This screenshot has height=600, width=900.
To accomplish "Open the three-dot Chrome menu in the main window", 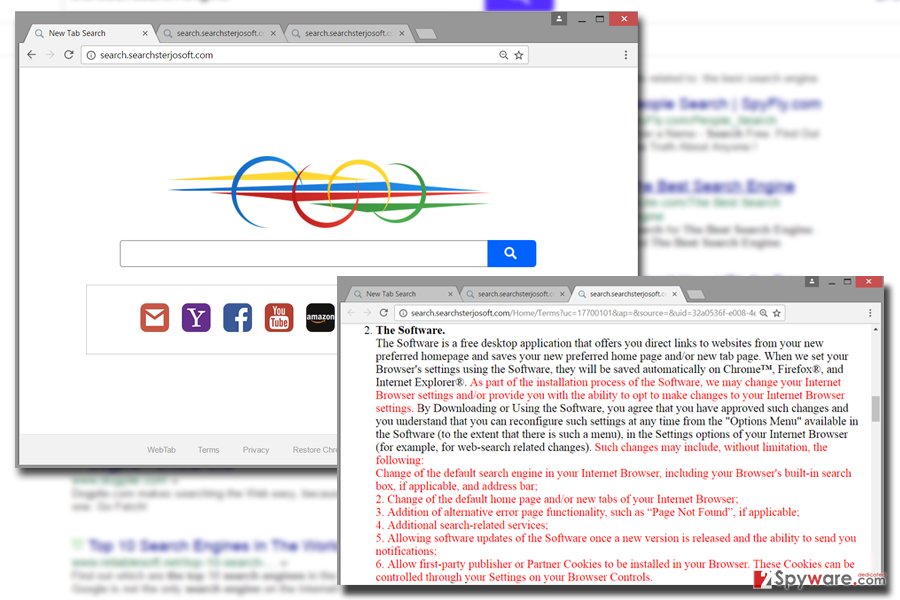I will [x=626, y=55].
